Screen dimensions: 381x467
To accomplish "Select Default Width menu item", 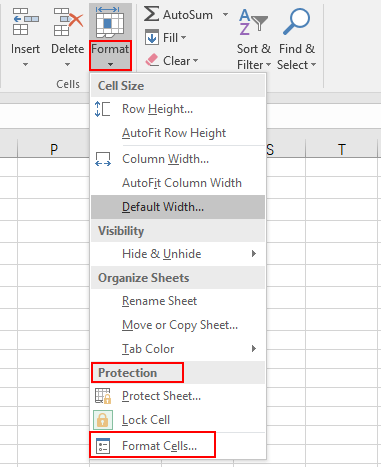I will click(x=178, y=207).
